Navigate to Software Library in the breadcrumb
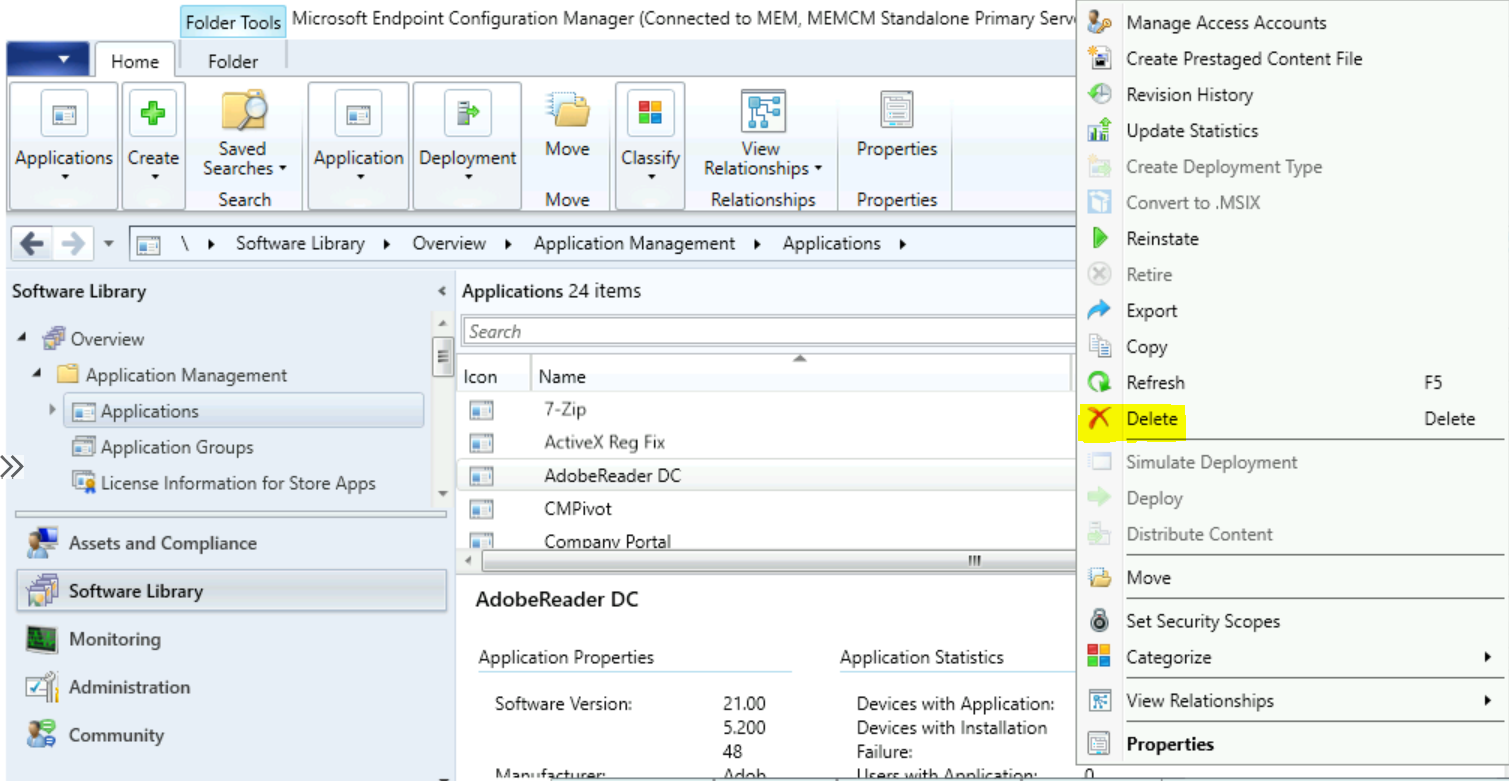The width and height of the screenshot is (1509, 781). point(299,243)
